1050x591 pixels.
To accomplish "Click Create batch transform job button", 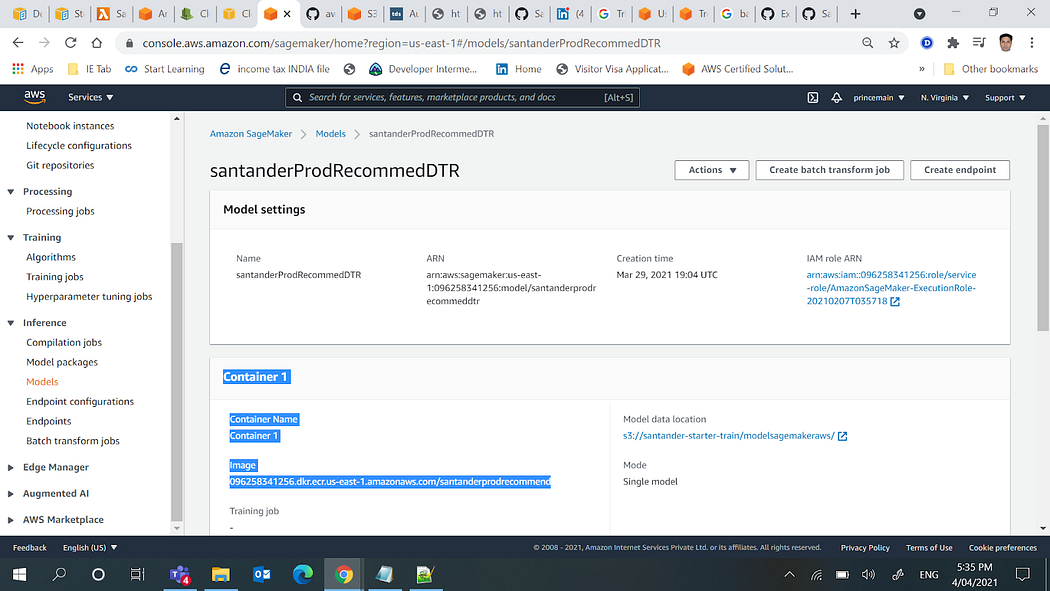I will 830,170.
